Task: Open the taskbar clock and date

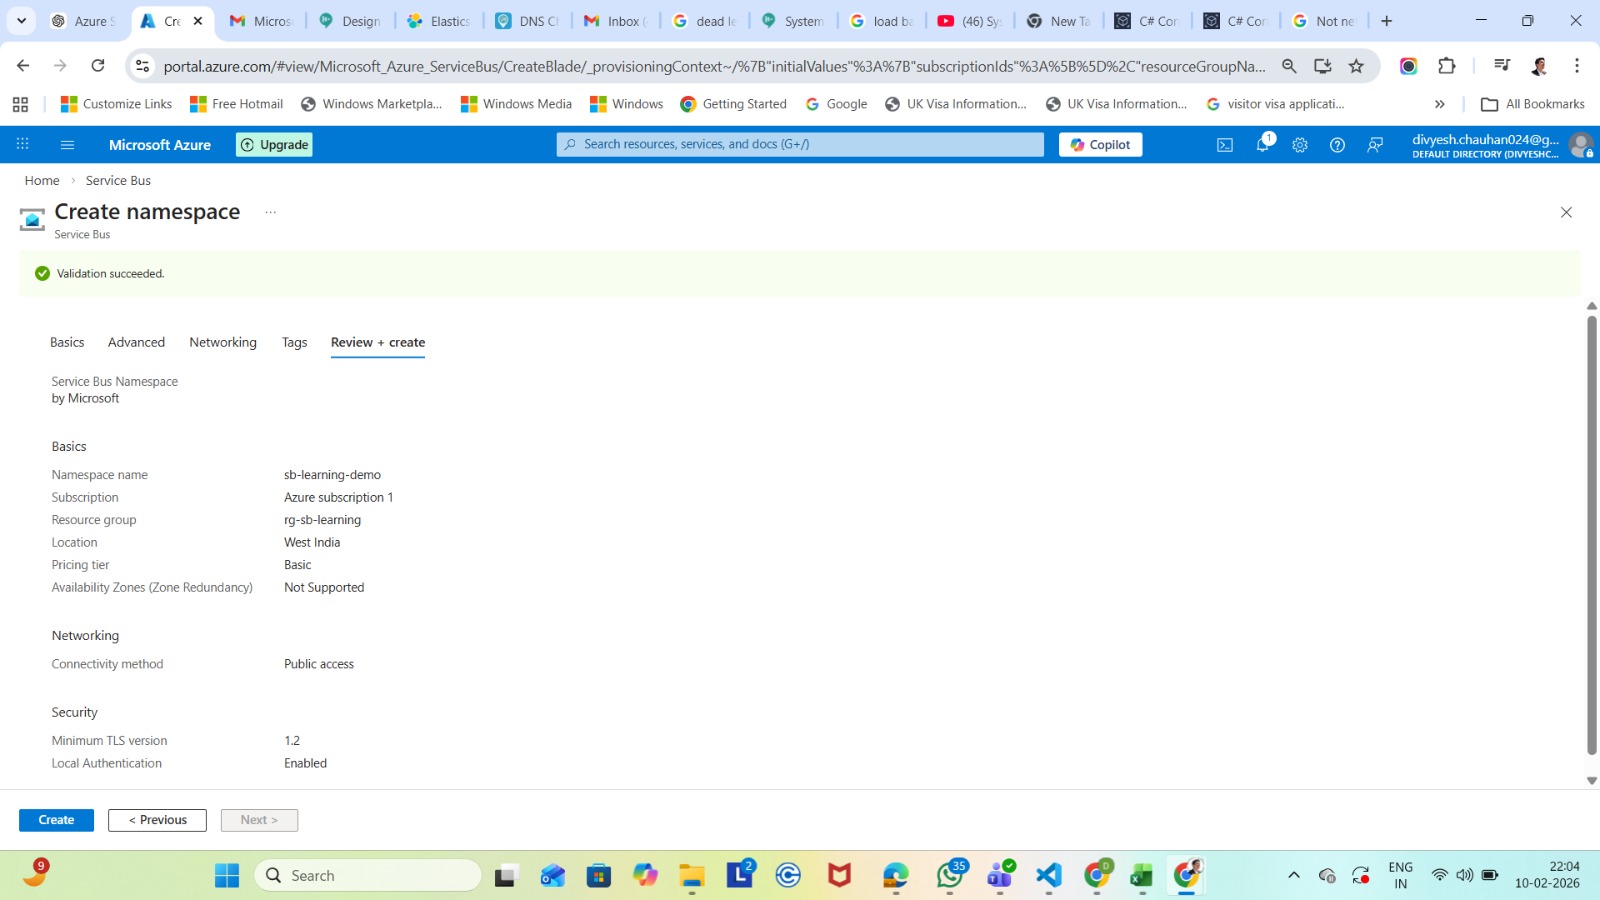Action: click(1547, 875)
